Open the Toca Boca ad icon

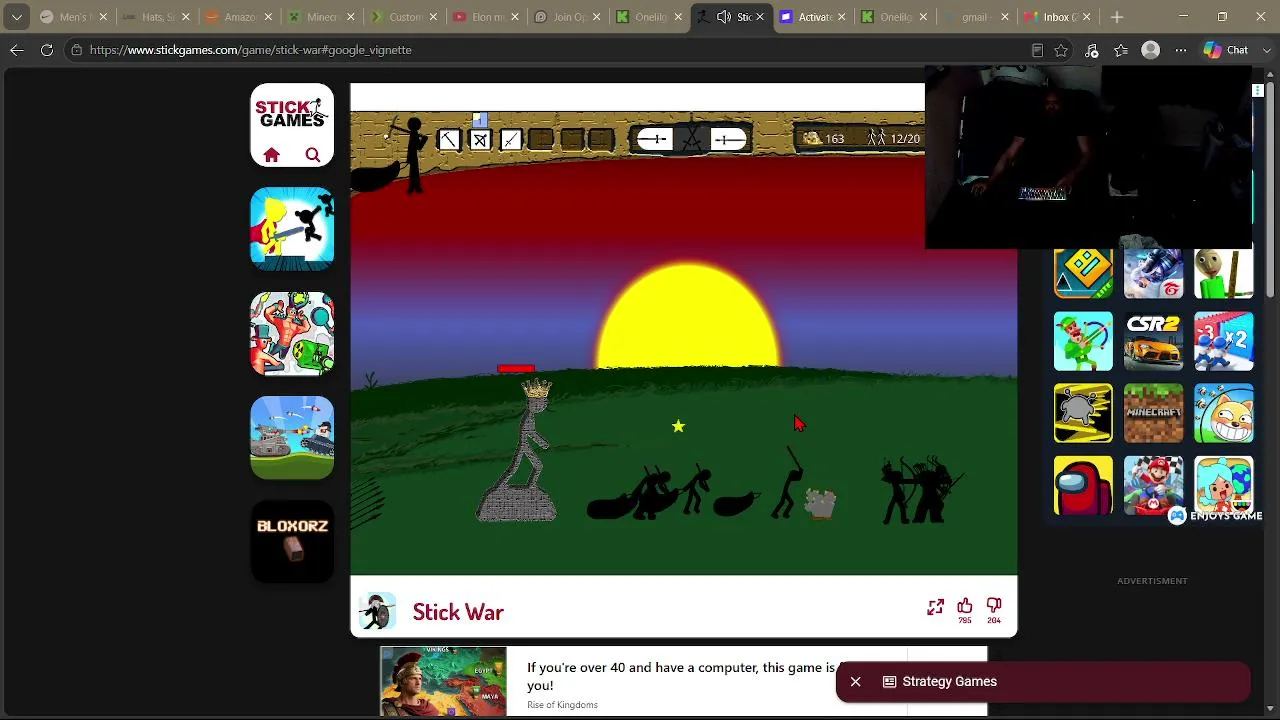1224,486
